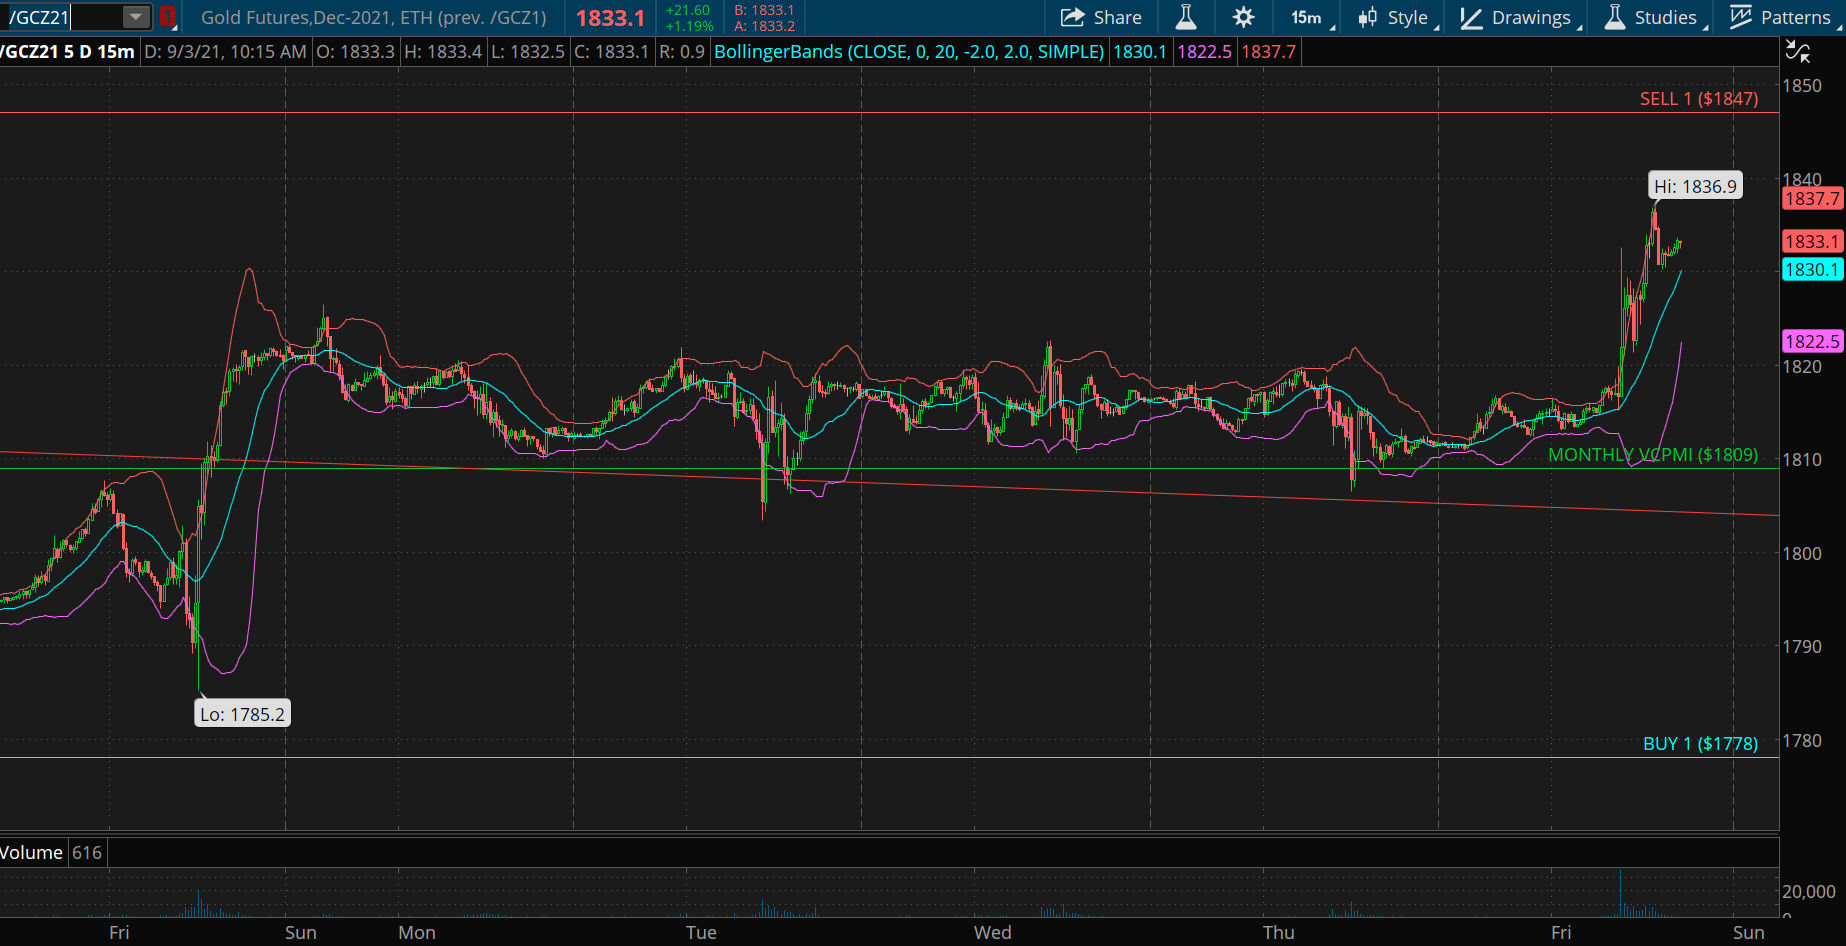Click the 1790 price axis label
The width and height of the screenshot is (1846, 946).
1802,646
